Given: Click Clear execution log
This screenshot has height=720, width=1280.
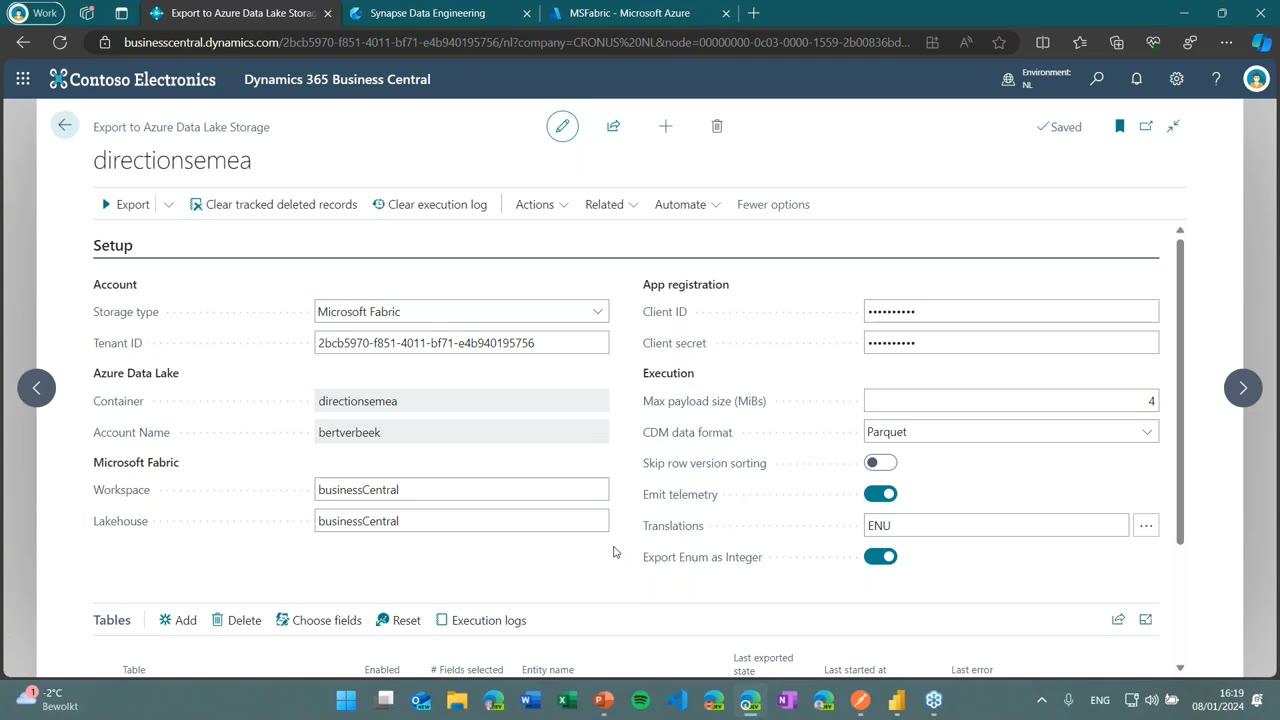Looking at the screenshot, I should (430, 205).
